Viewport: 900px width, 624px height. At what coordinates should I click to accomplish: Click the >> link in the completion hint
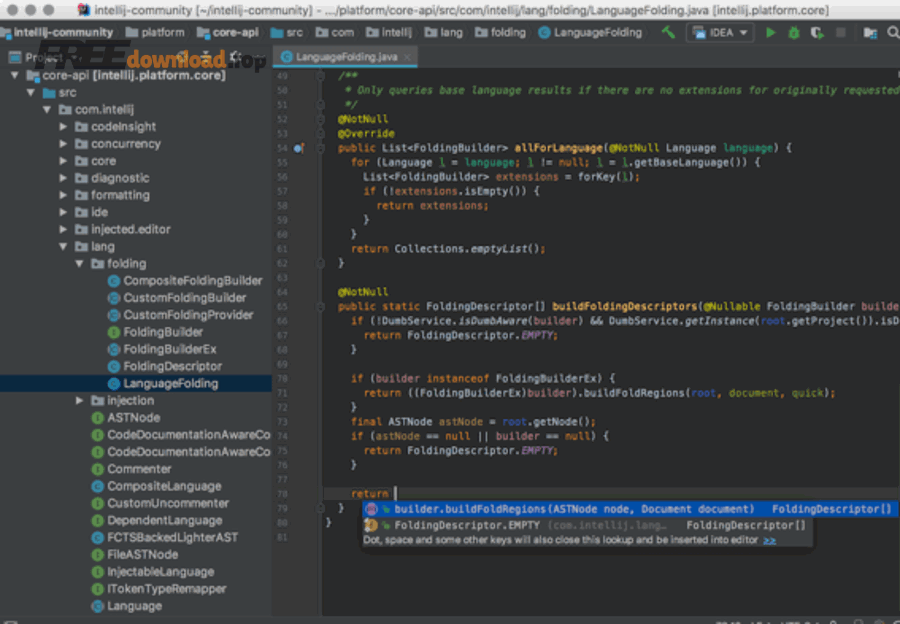769,540
